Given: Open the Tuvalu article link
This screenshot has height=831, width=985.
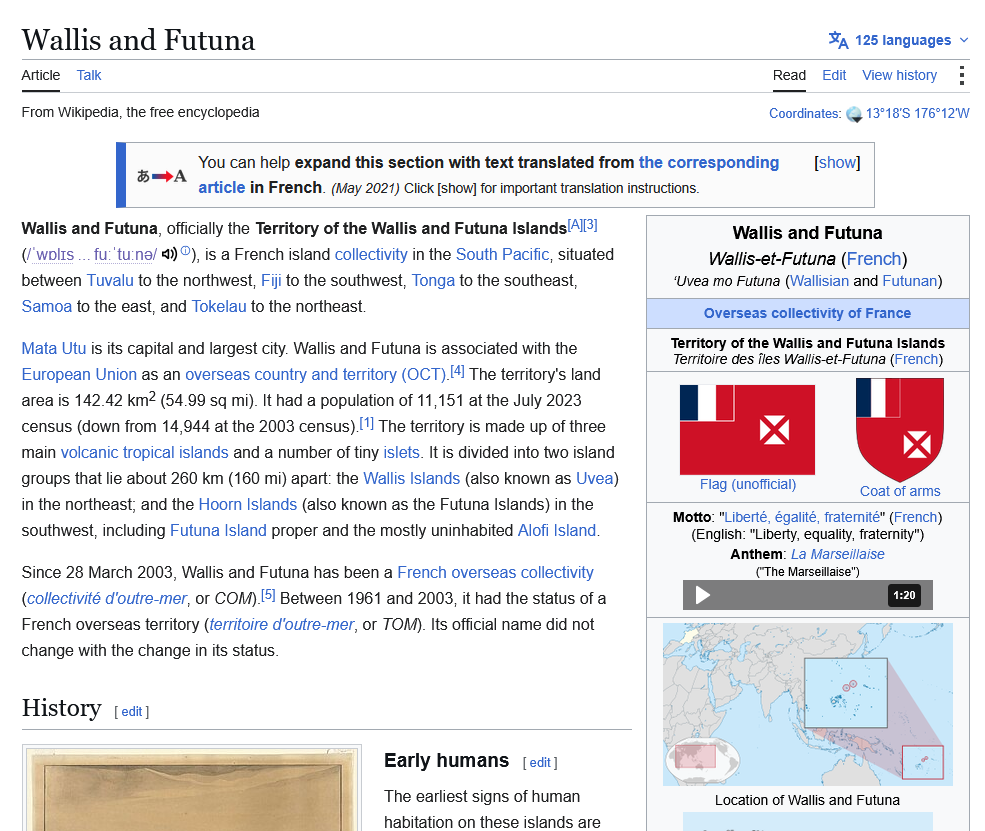Looking at the screenshot, I should pyautogui.click(x=110, y=280).
